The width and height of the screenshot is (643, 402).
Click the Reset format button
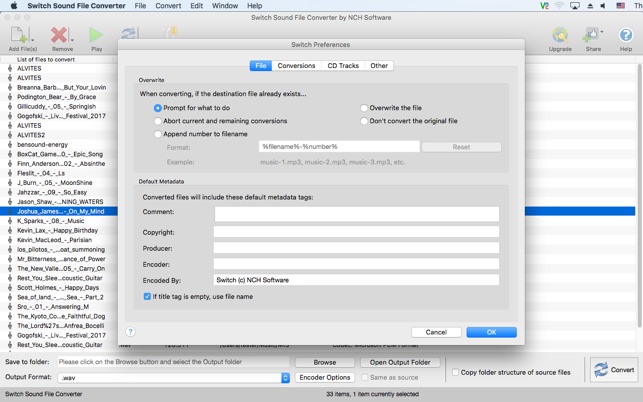(461, 147)
